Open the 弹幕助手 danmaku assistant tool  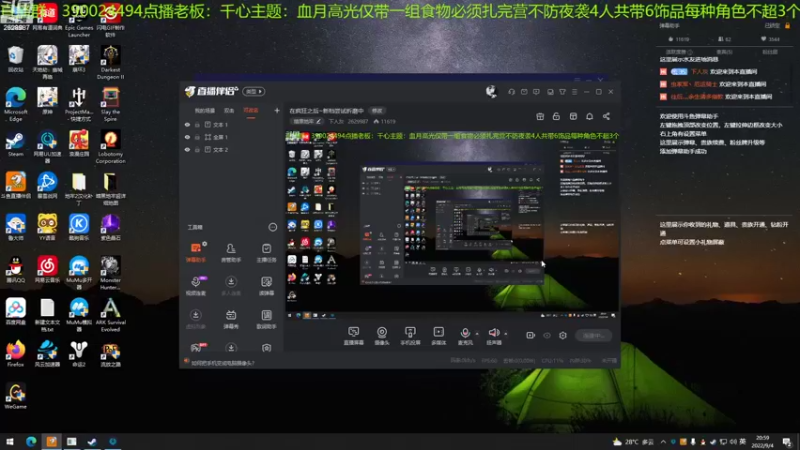point(196,252)
